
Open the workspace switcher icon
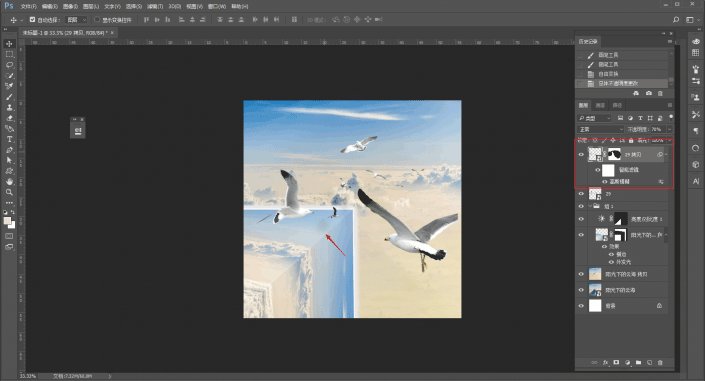(x=690, y=20)
